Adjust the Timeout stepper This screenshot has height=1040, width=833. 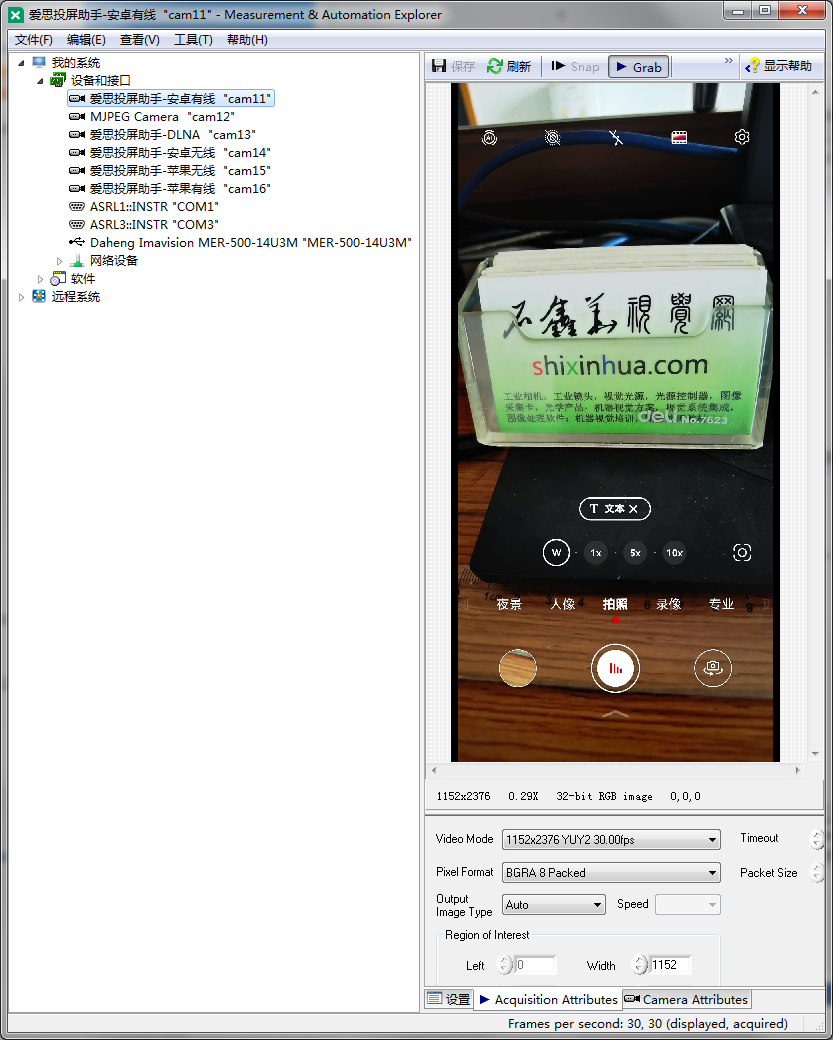[x=816, y=839]
